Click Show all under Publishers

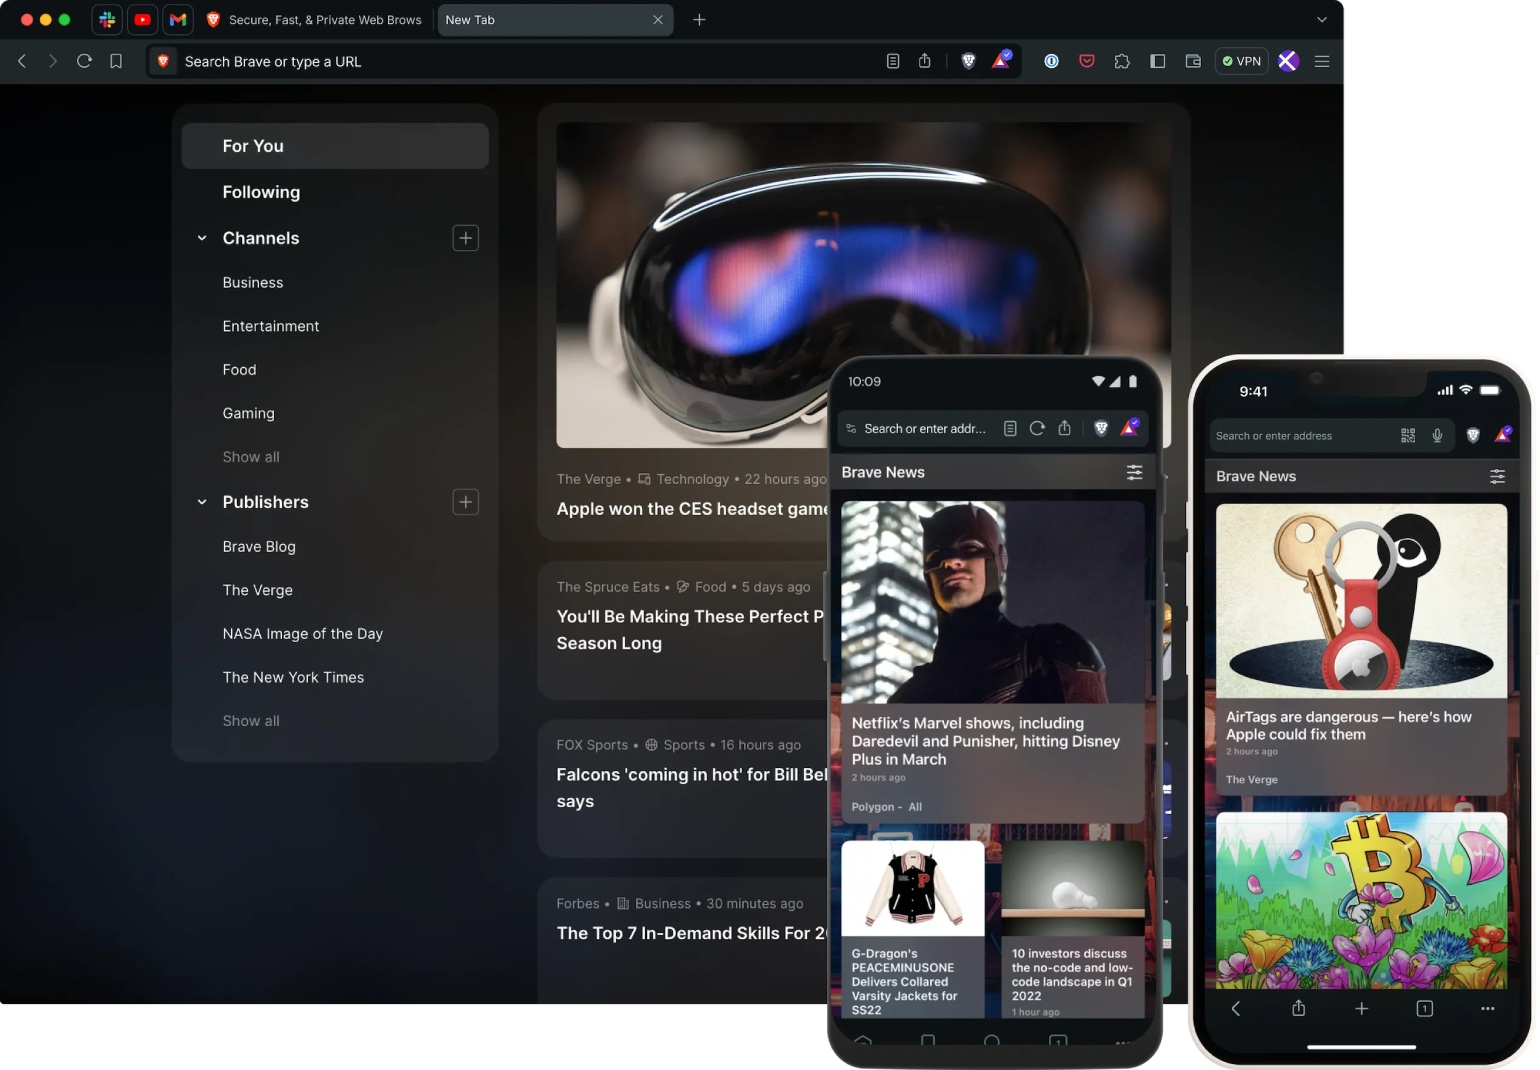tap(251, 721)
